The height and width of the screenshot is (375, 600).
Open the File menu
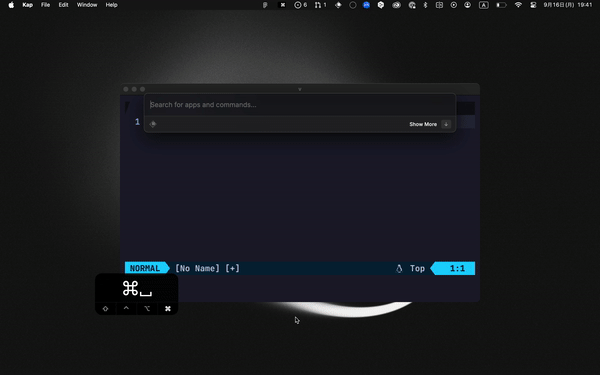click(46, 5)
